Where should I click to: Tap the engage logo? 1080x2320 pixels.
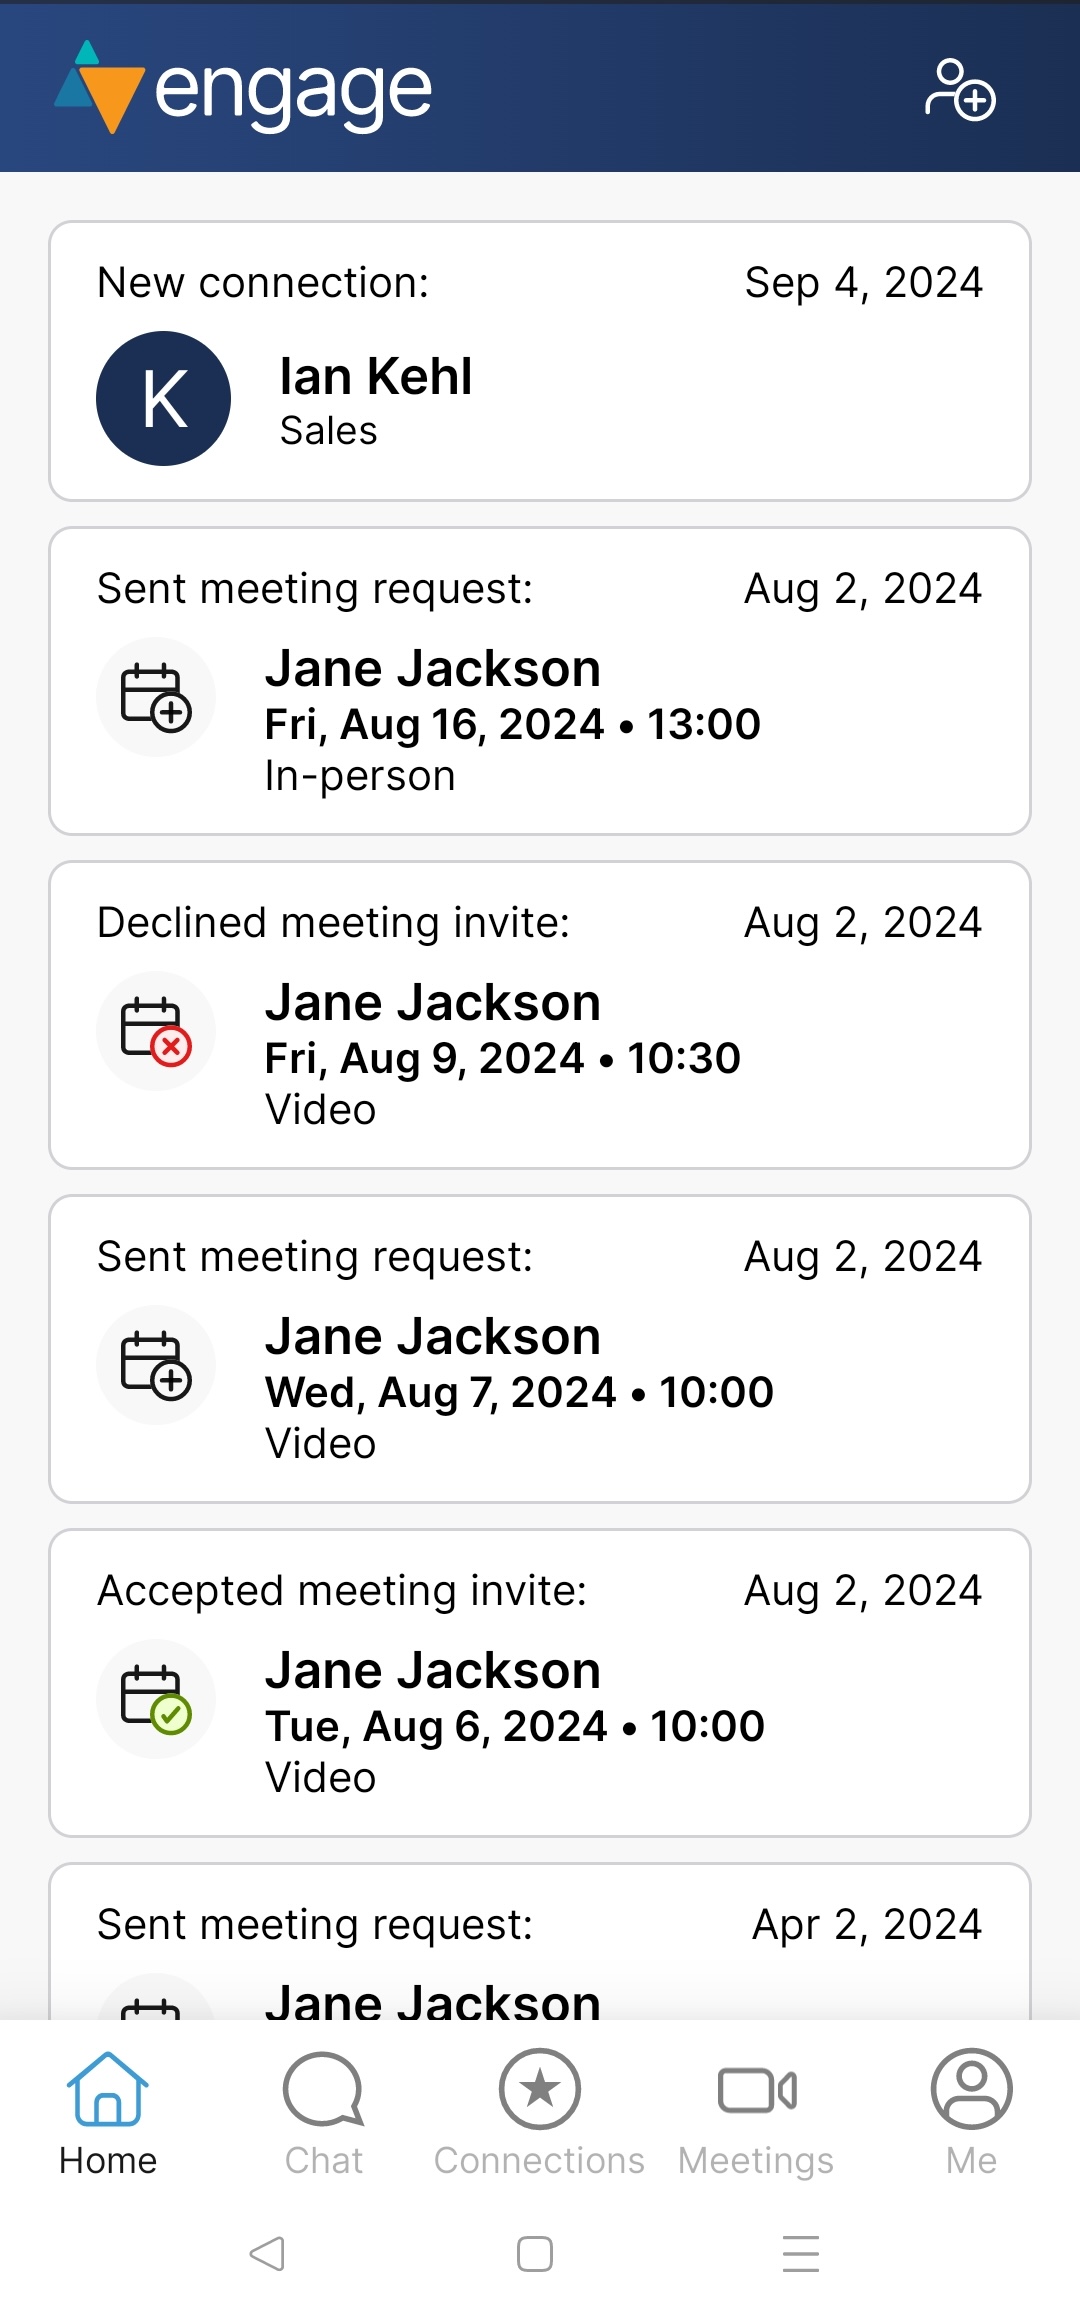(244, 90)
